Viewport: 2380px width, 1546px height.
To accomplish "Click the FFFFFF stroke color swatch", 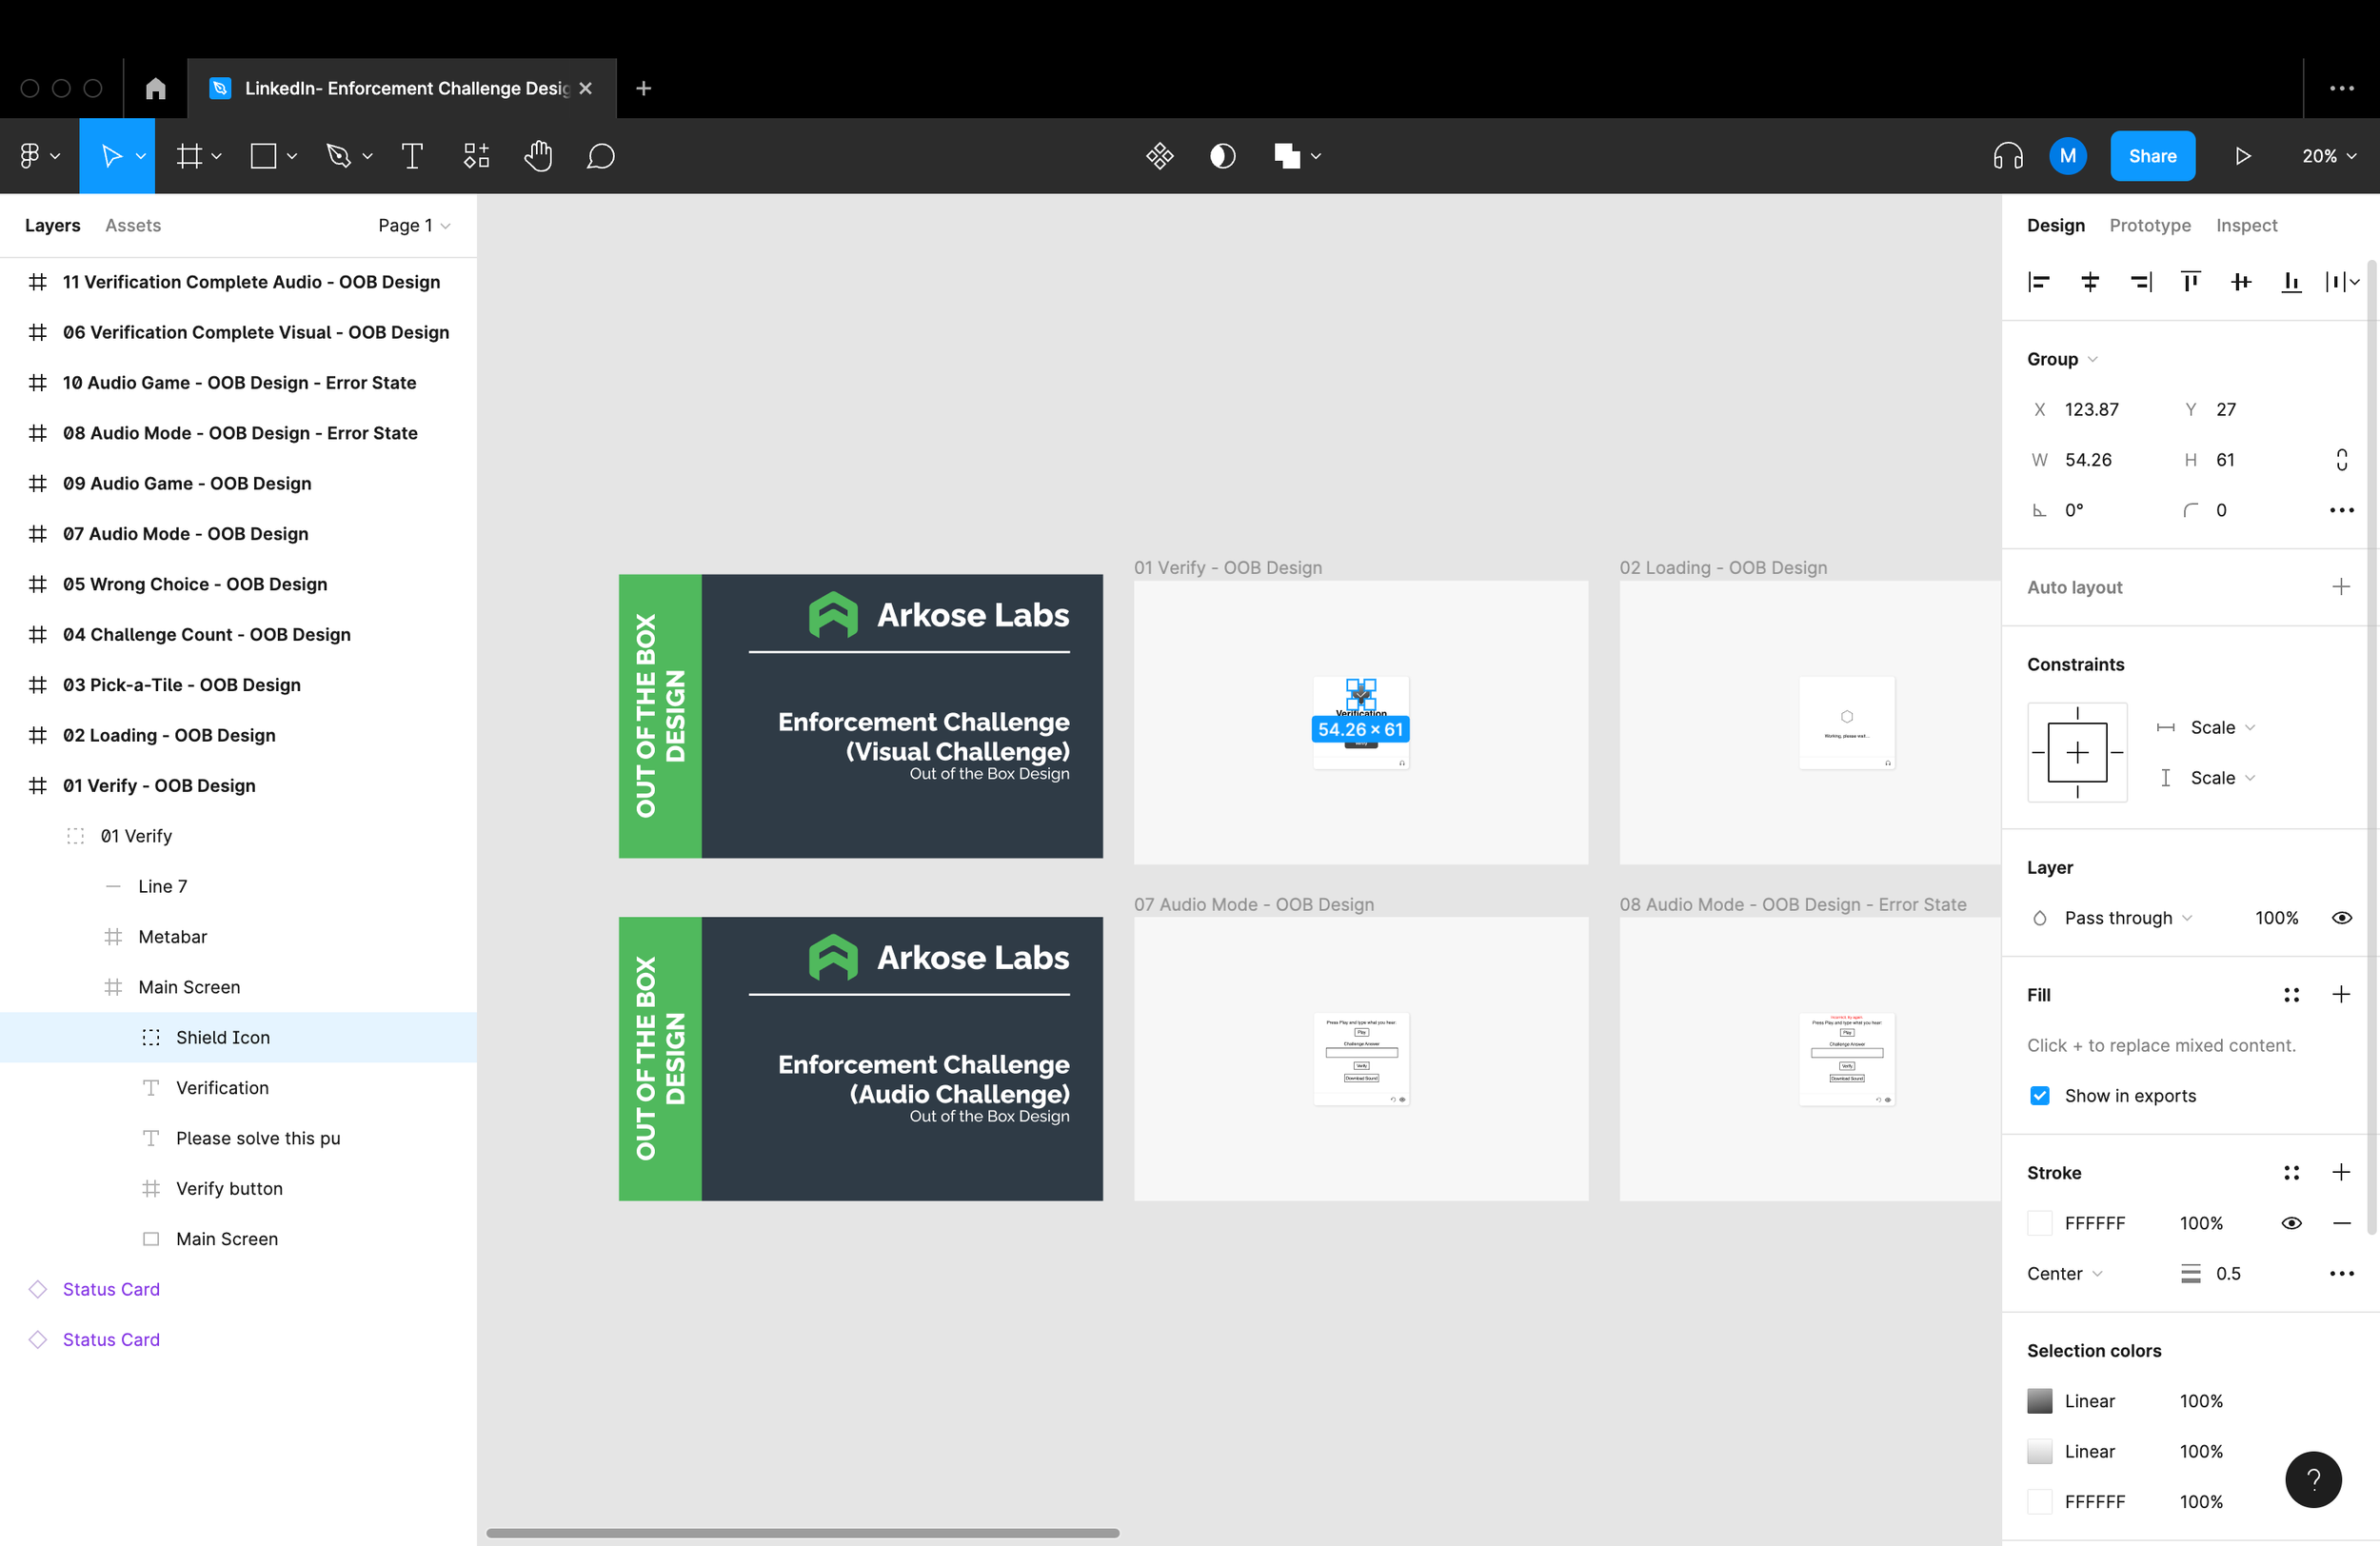I will click(x=2040, y=1222).
